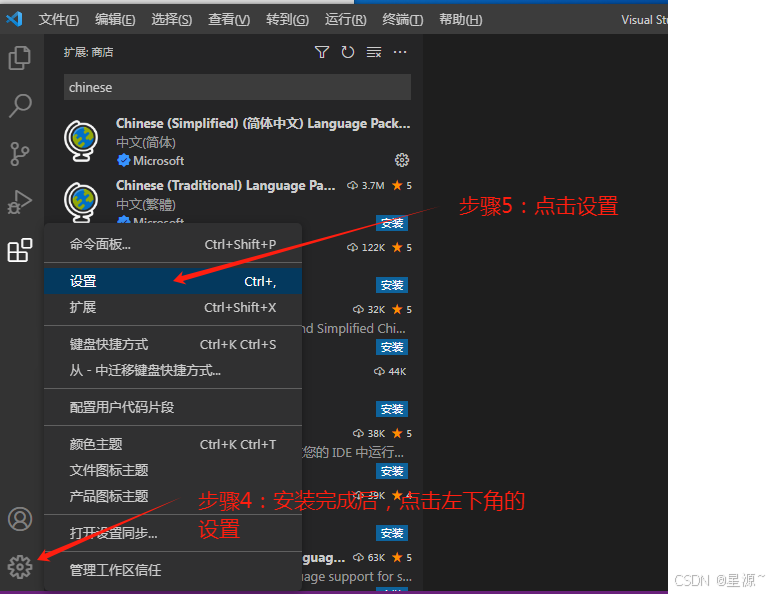Click 安装 button above the 63K extension
Image resolution: width=772 pixels, height=594 pixels.
coord(392,533)
